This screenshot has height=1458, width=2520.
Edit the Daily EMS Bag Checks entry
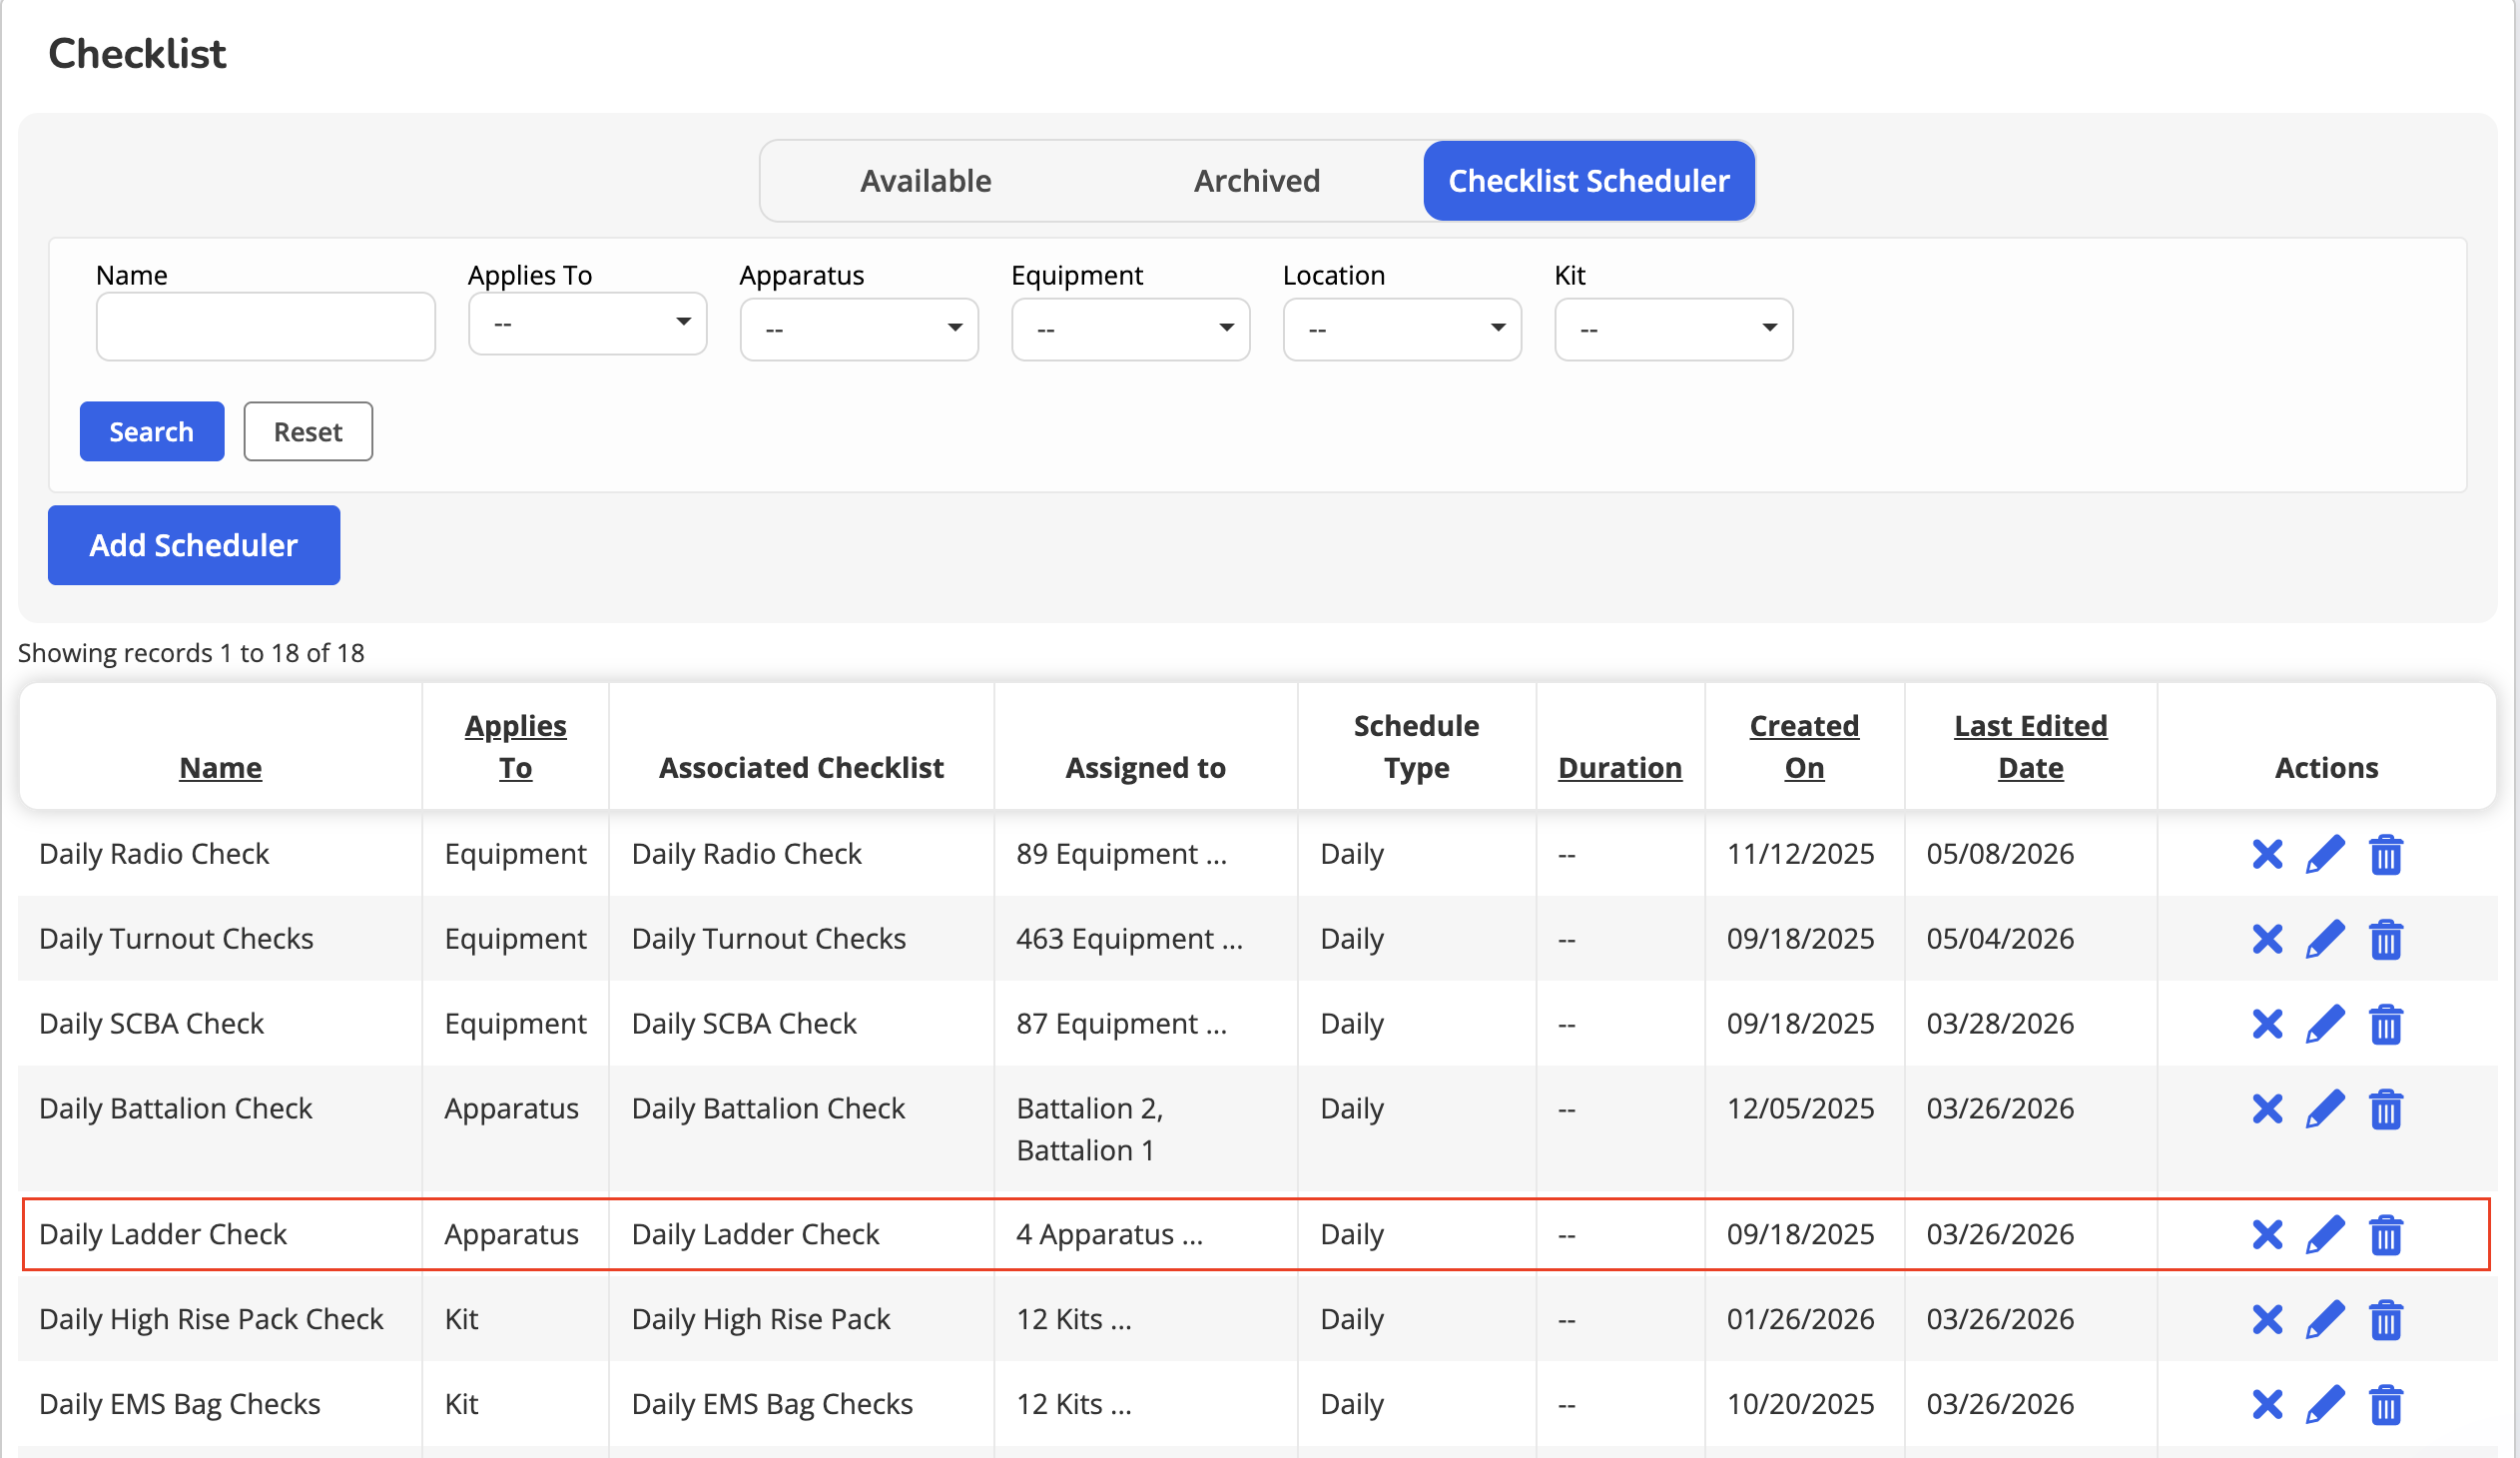click(2325, 1405)
